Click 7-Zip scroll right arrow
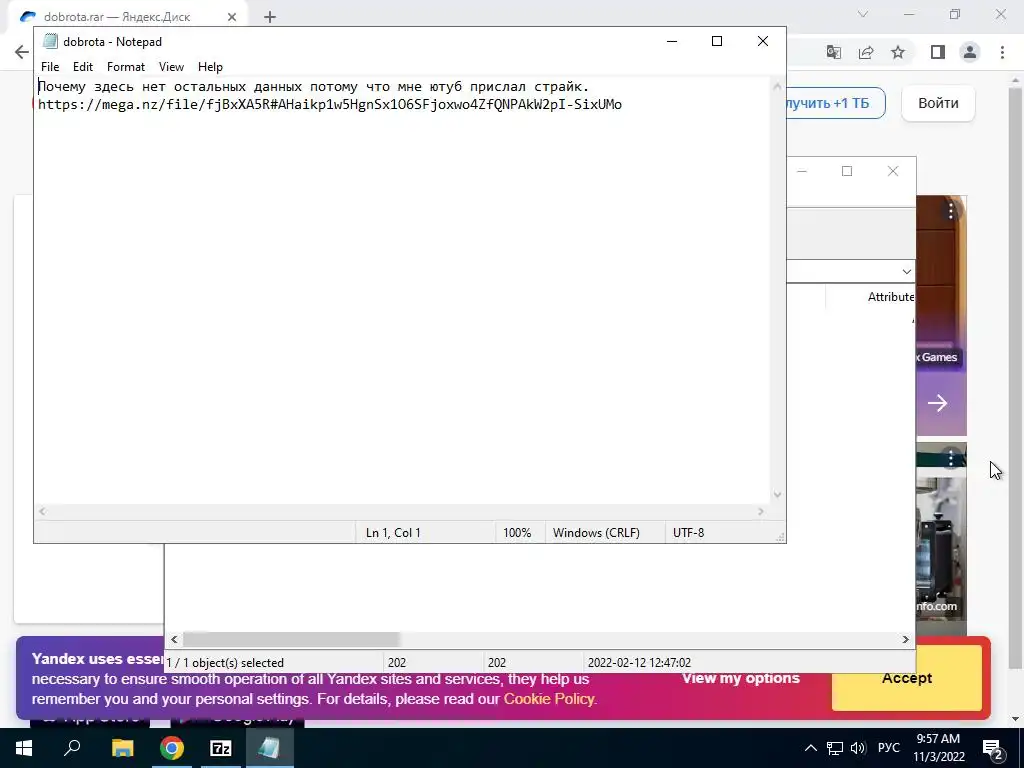 click(906, 639)
